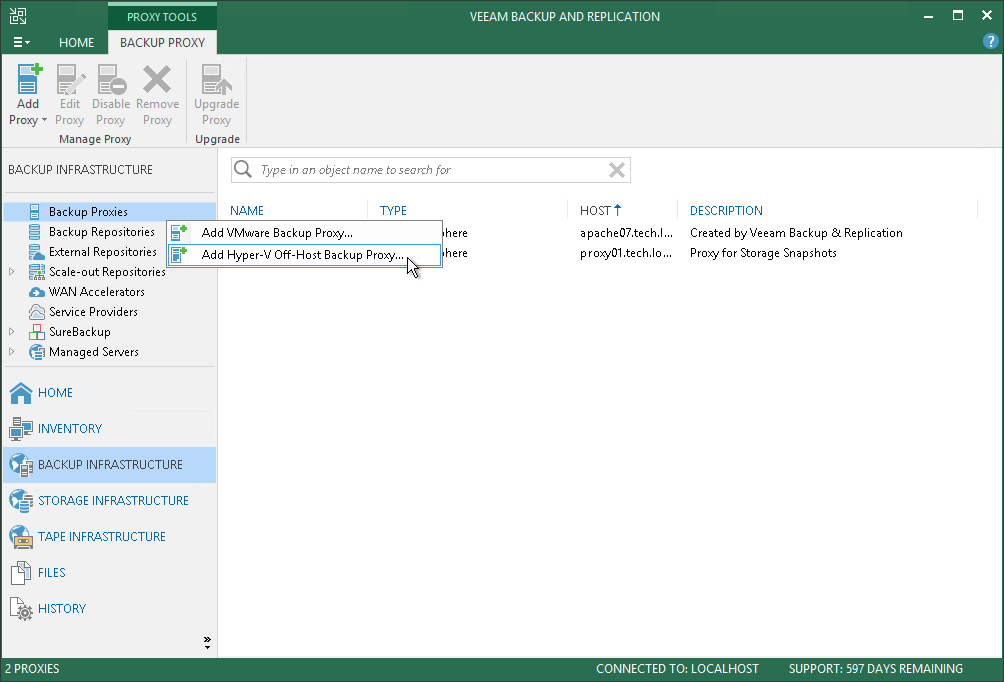Click the magnifier search icon

pos(243,169)
